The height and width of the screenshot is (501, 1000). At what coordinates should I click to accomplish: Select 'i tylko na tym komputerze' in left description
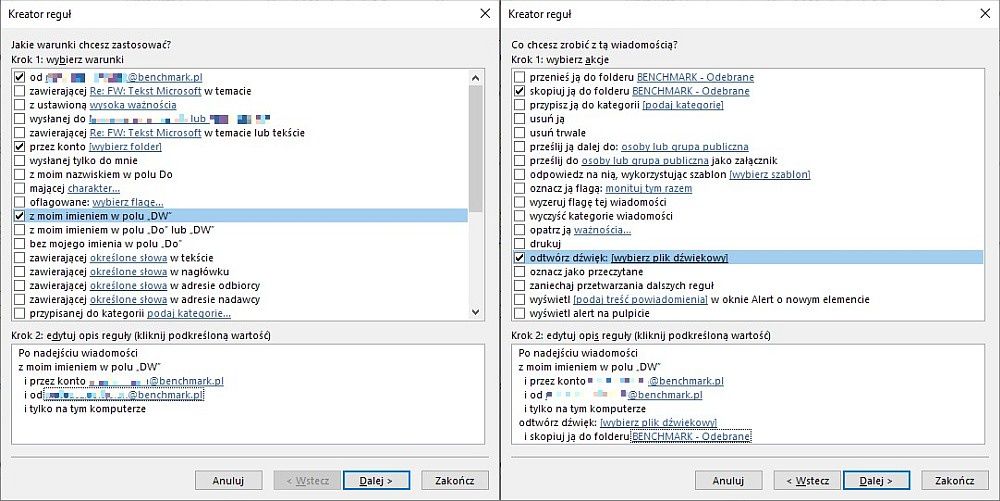[x=85, y=409]
